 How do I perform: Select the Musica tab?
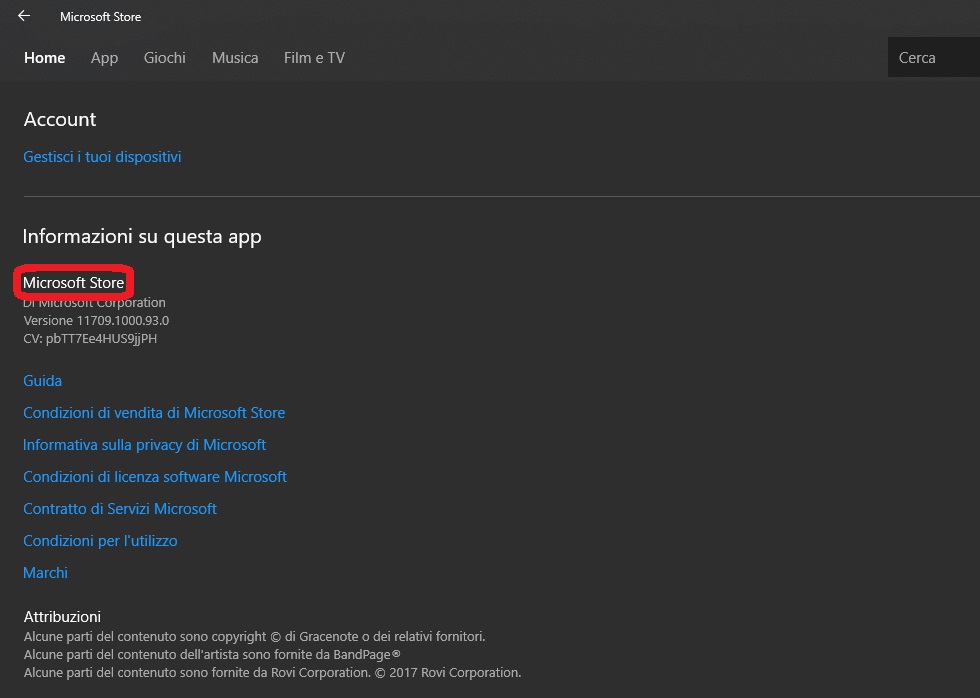[235, 57]
